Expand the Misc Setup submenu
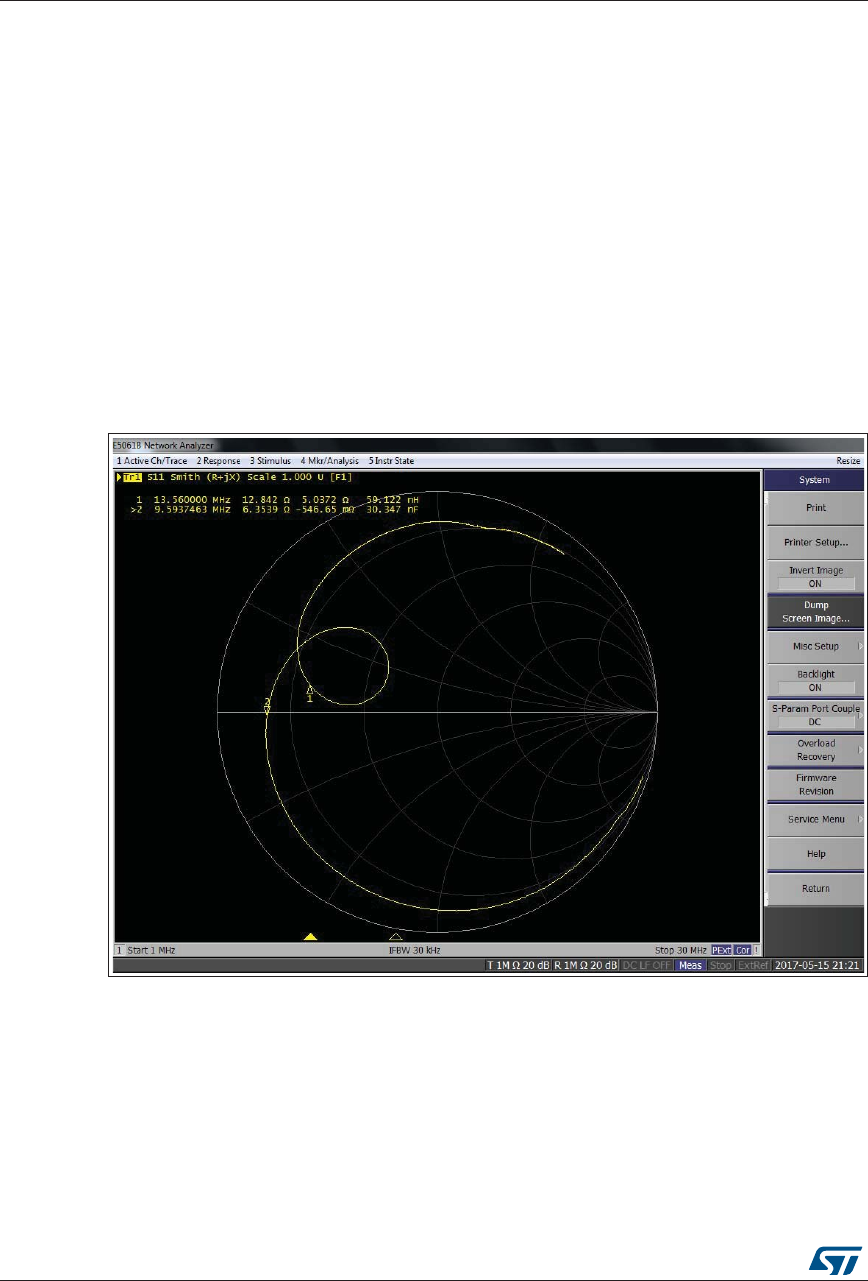This screenshot has width=868, height=1281. (815, 646)
